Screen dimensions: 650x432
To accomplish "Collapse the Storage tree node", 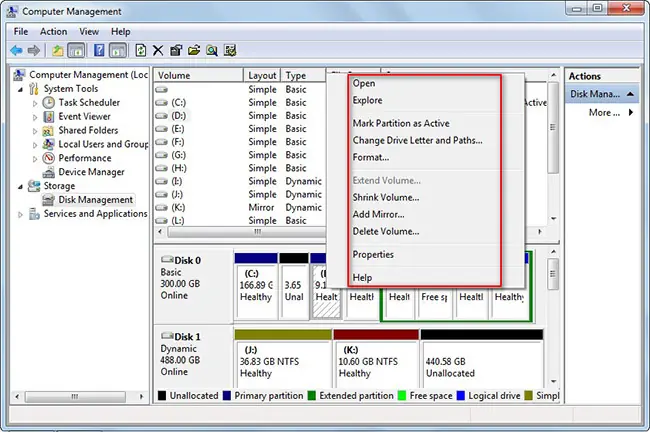I will click(20, 187).
